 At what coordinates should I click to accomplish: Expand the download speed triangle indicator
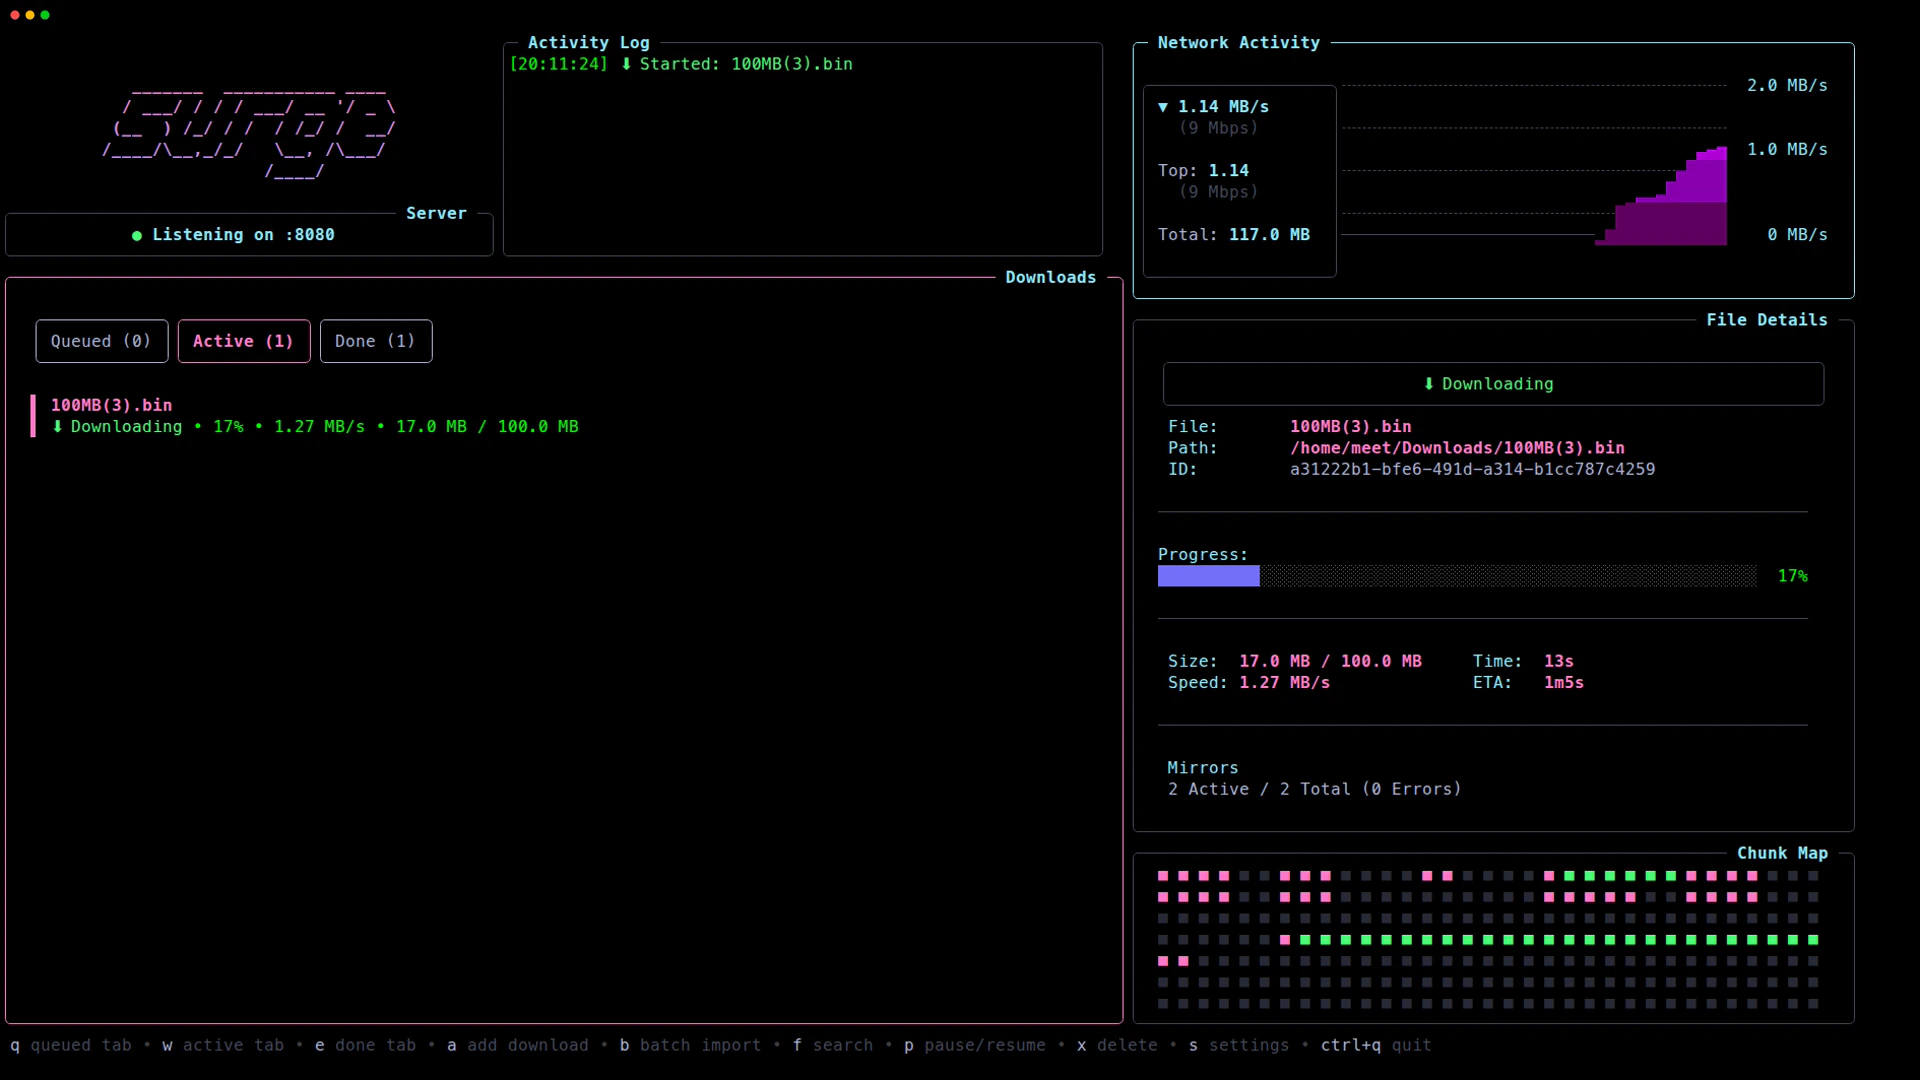pyautogui.click(x=1162, y=106)
